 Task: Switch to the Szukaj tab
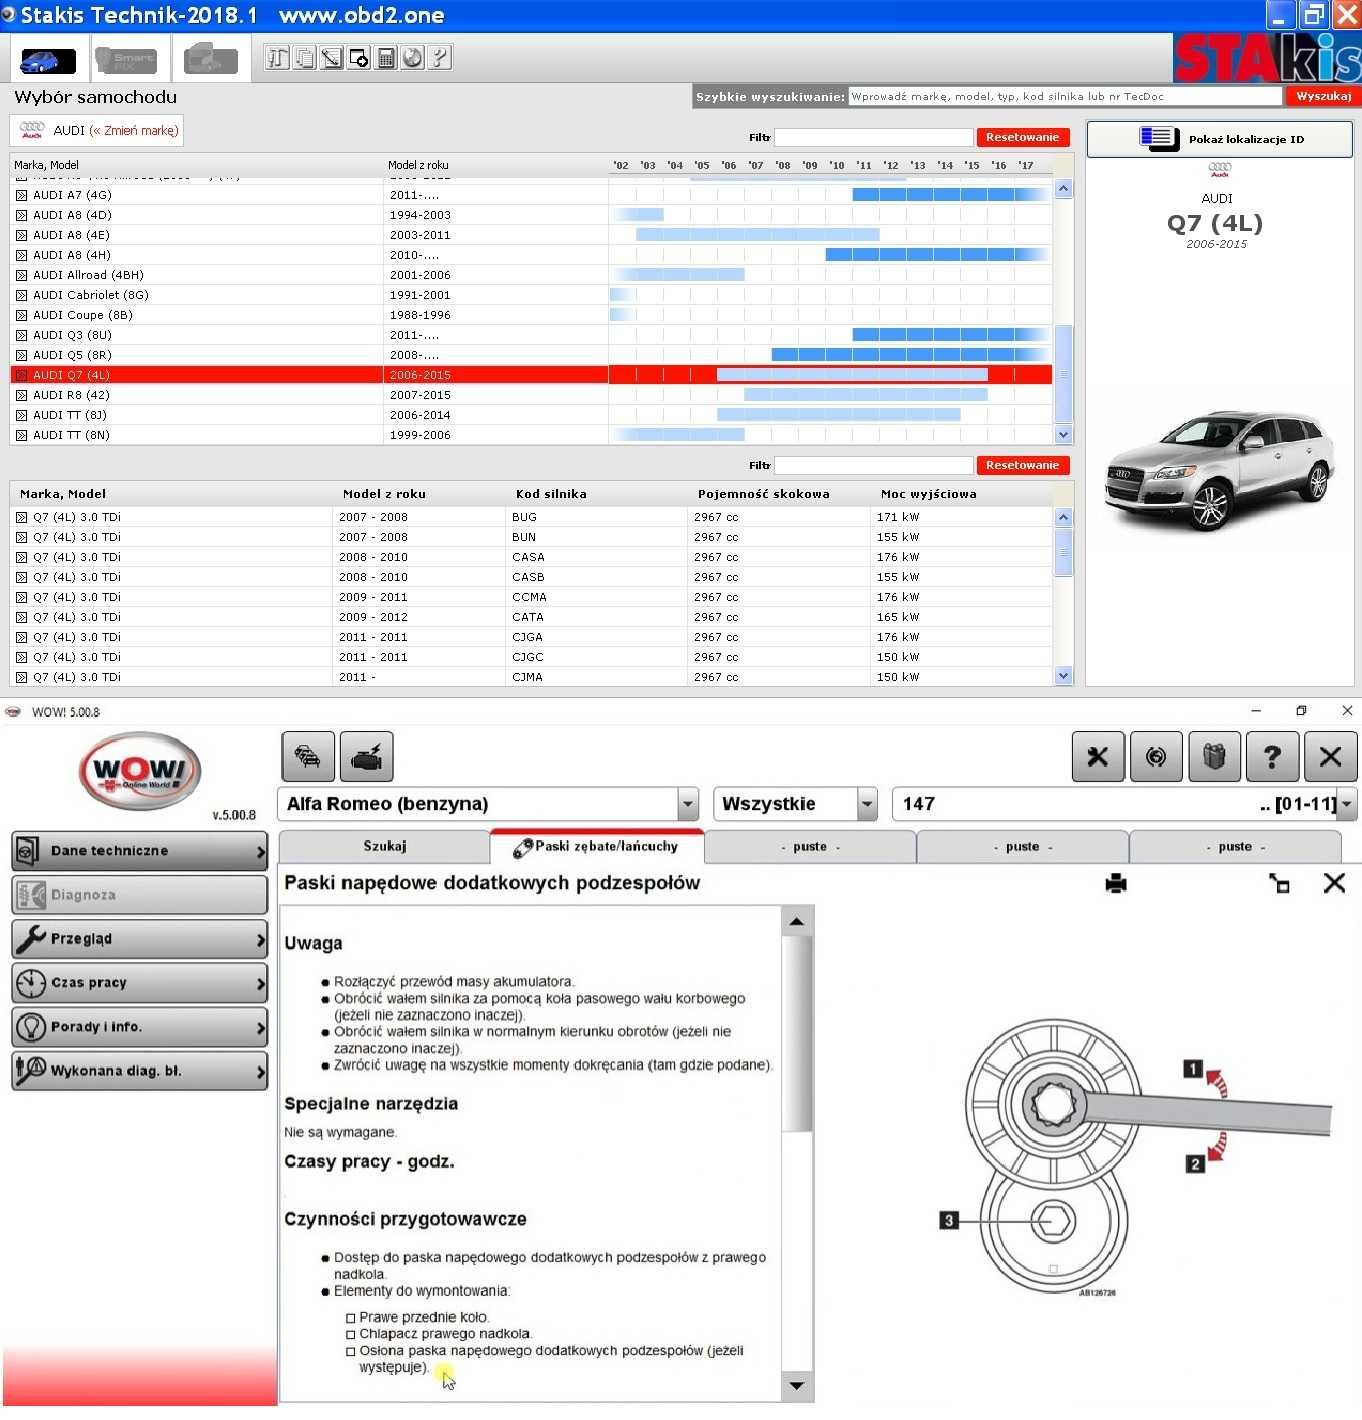click(385, 846)
